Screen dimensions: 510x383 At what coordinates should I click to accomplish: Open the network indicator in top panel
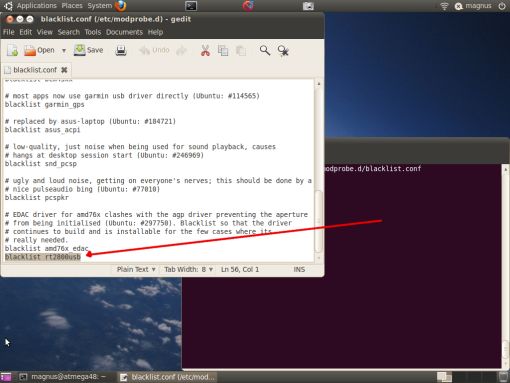coord(444,6)
